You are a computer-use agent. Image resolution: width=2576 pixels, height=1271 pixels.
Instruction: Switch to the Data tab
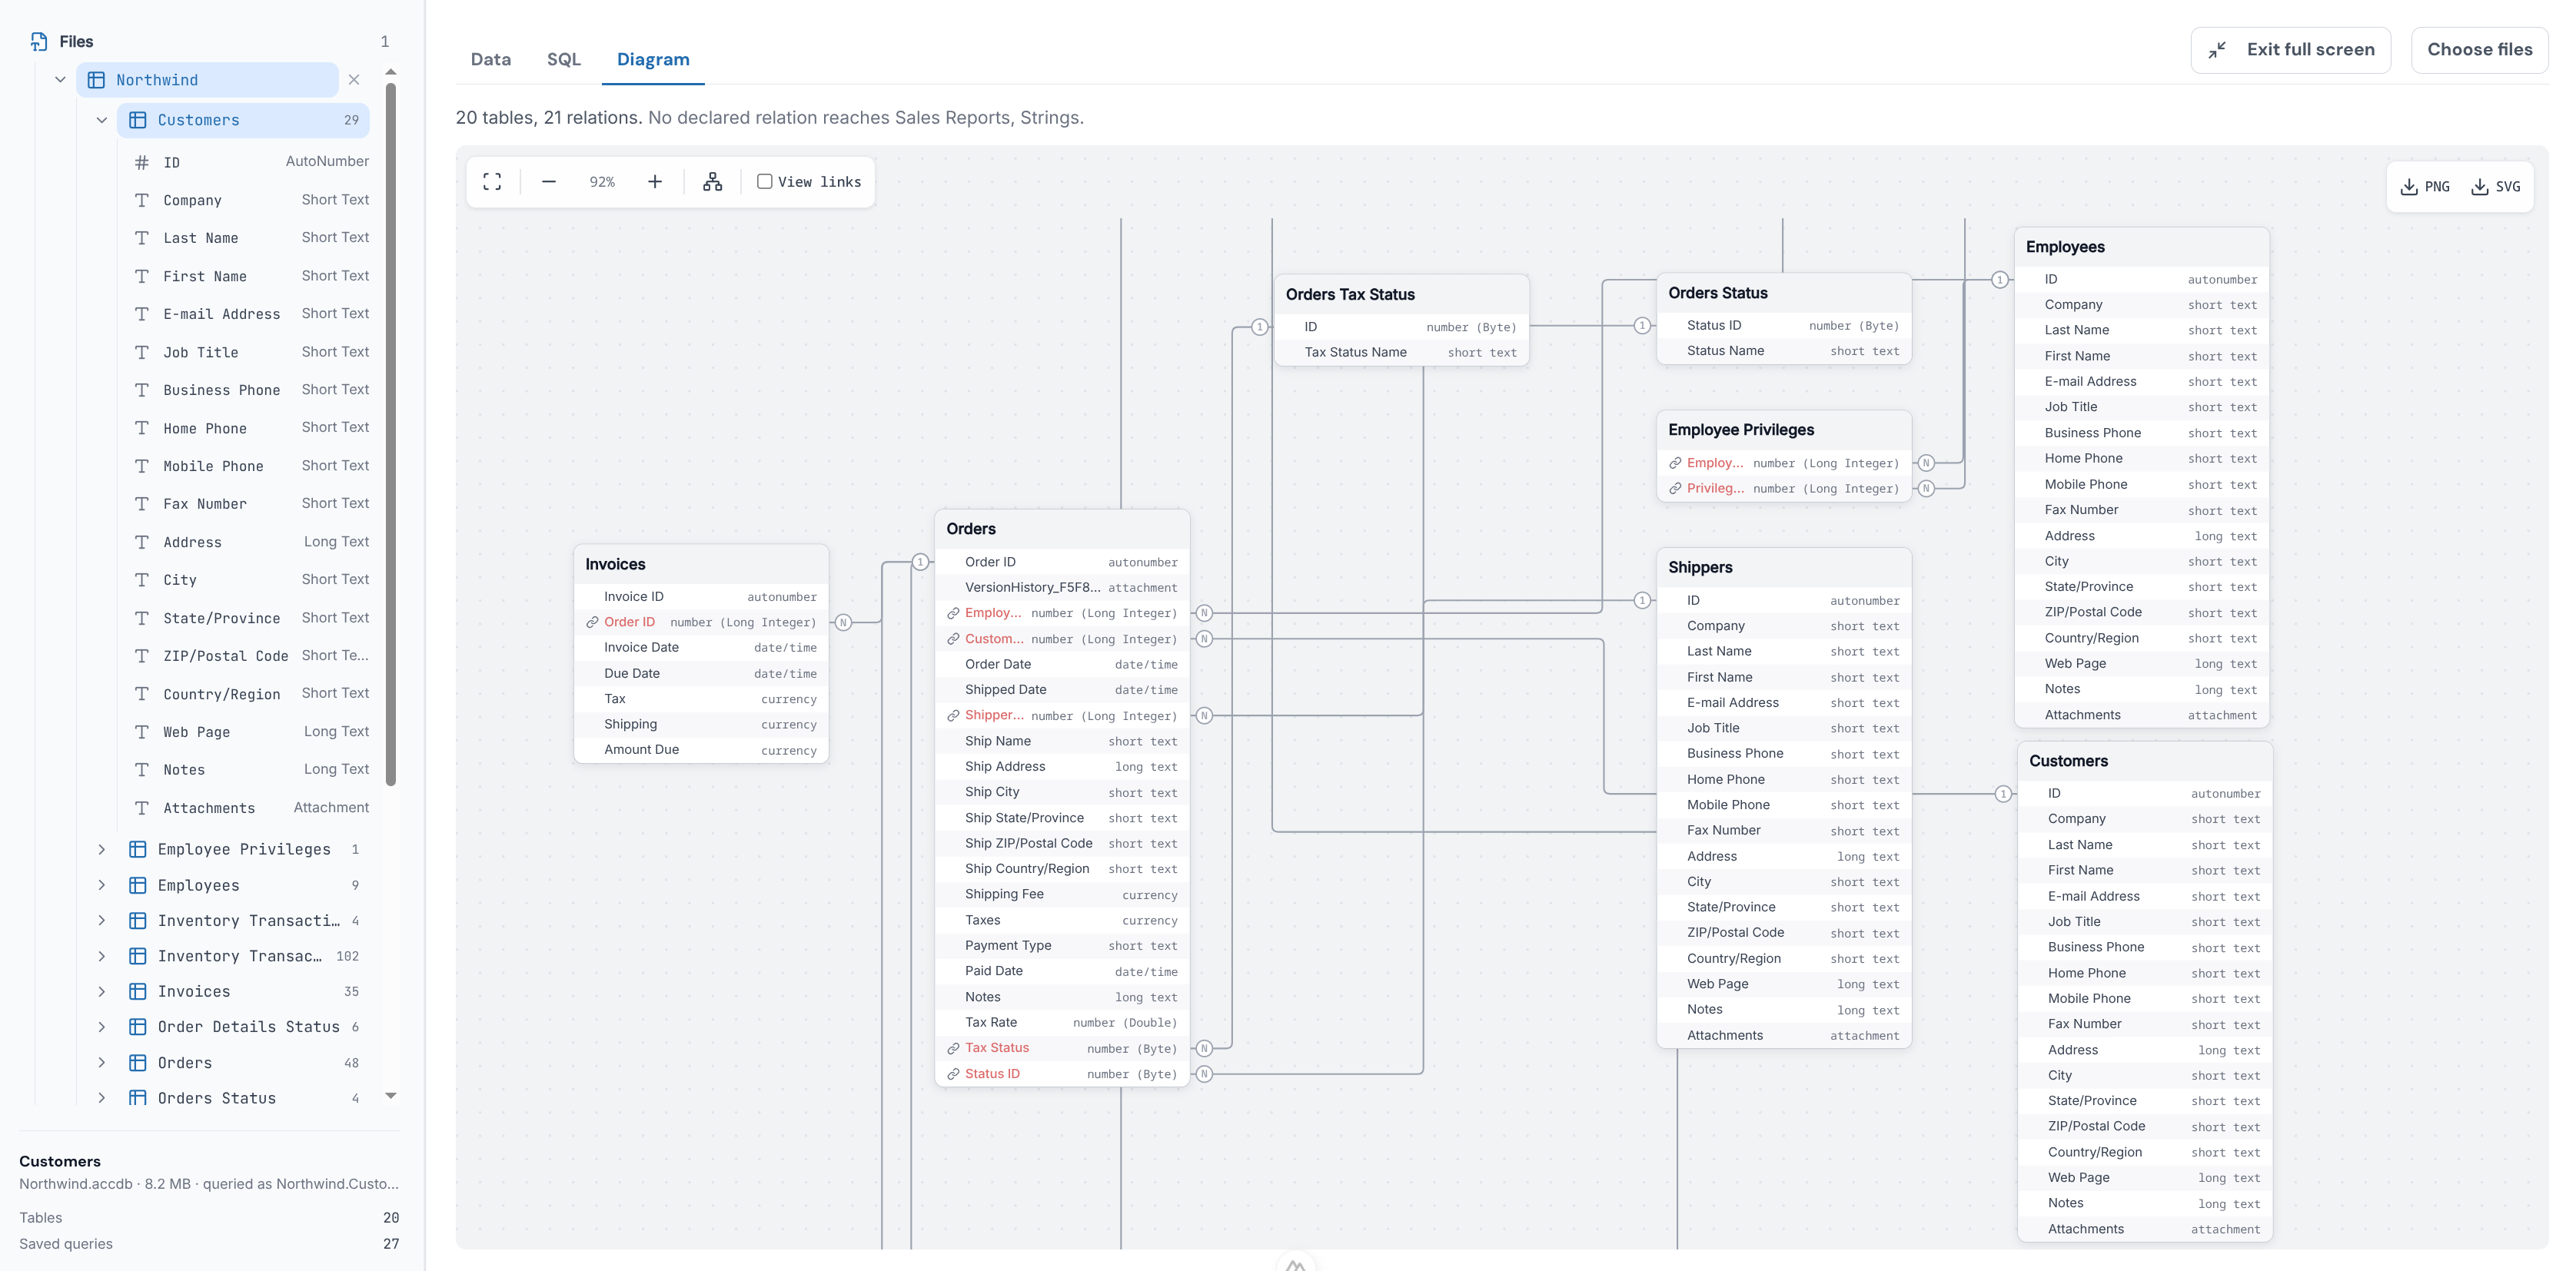tap(491, 59)
